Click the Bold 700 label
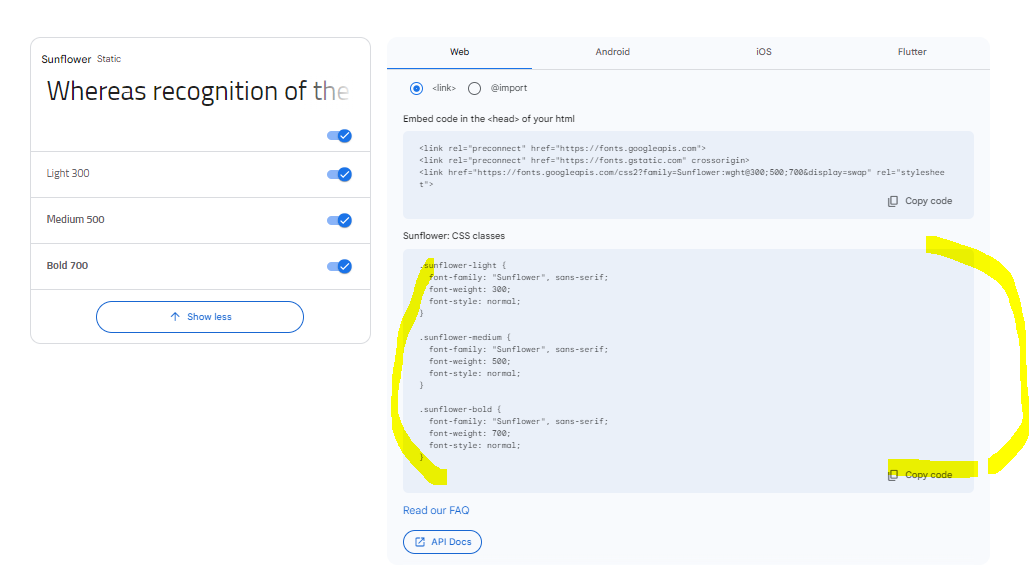 [x=67, y=265]
